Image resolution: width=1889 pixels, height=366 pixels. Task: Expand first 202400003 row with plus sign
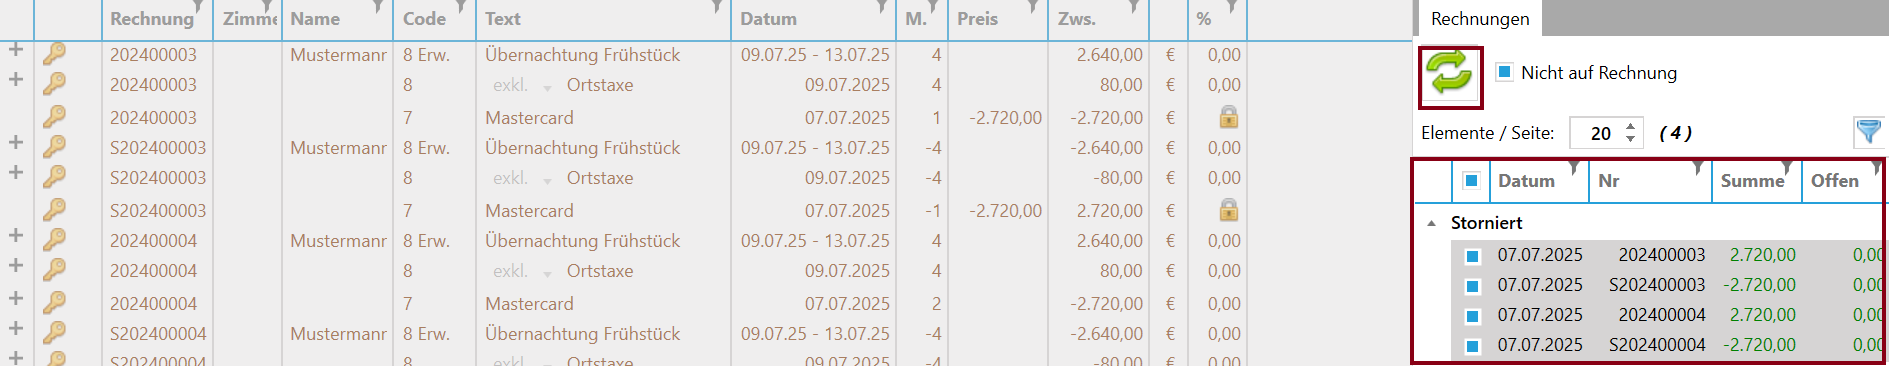tap(15, 49)
